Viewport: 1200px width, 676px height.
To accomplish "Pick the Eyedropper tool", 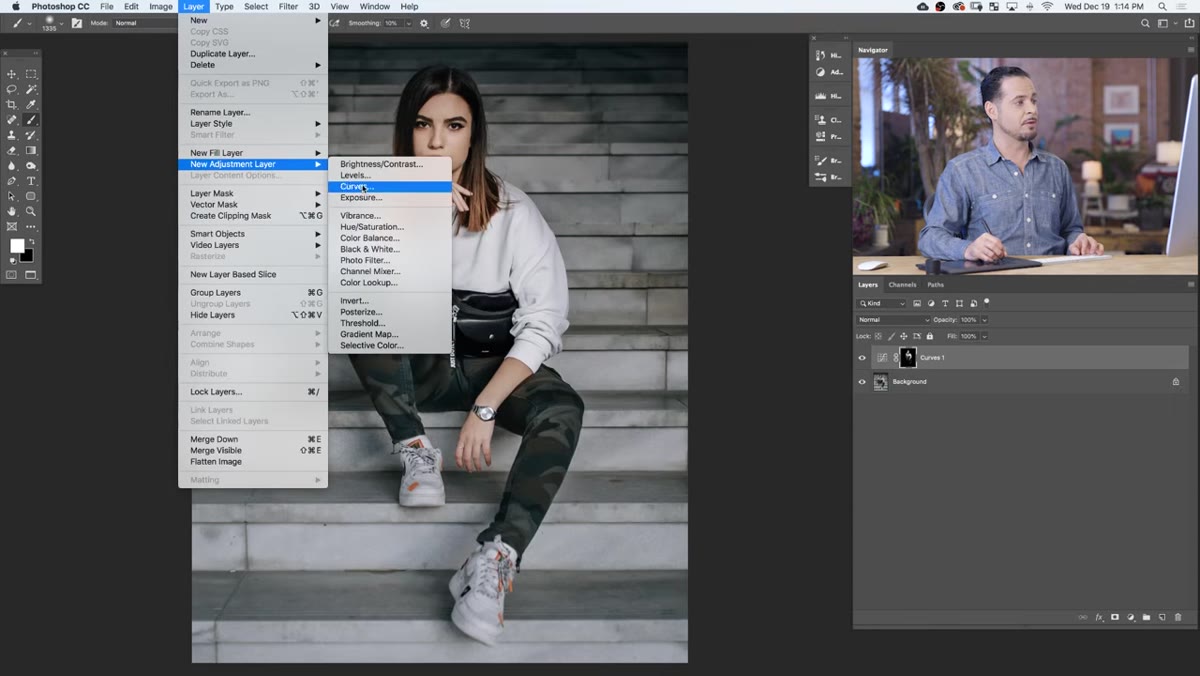I will pos(31,104).
